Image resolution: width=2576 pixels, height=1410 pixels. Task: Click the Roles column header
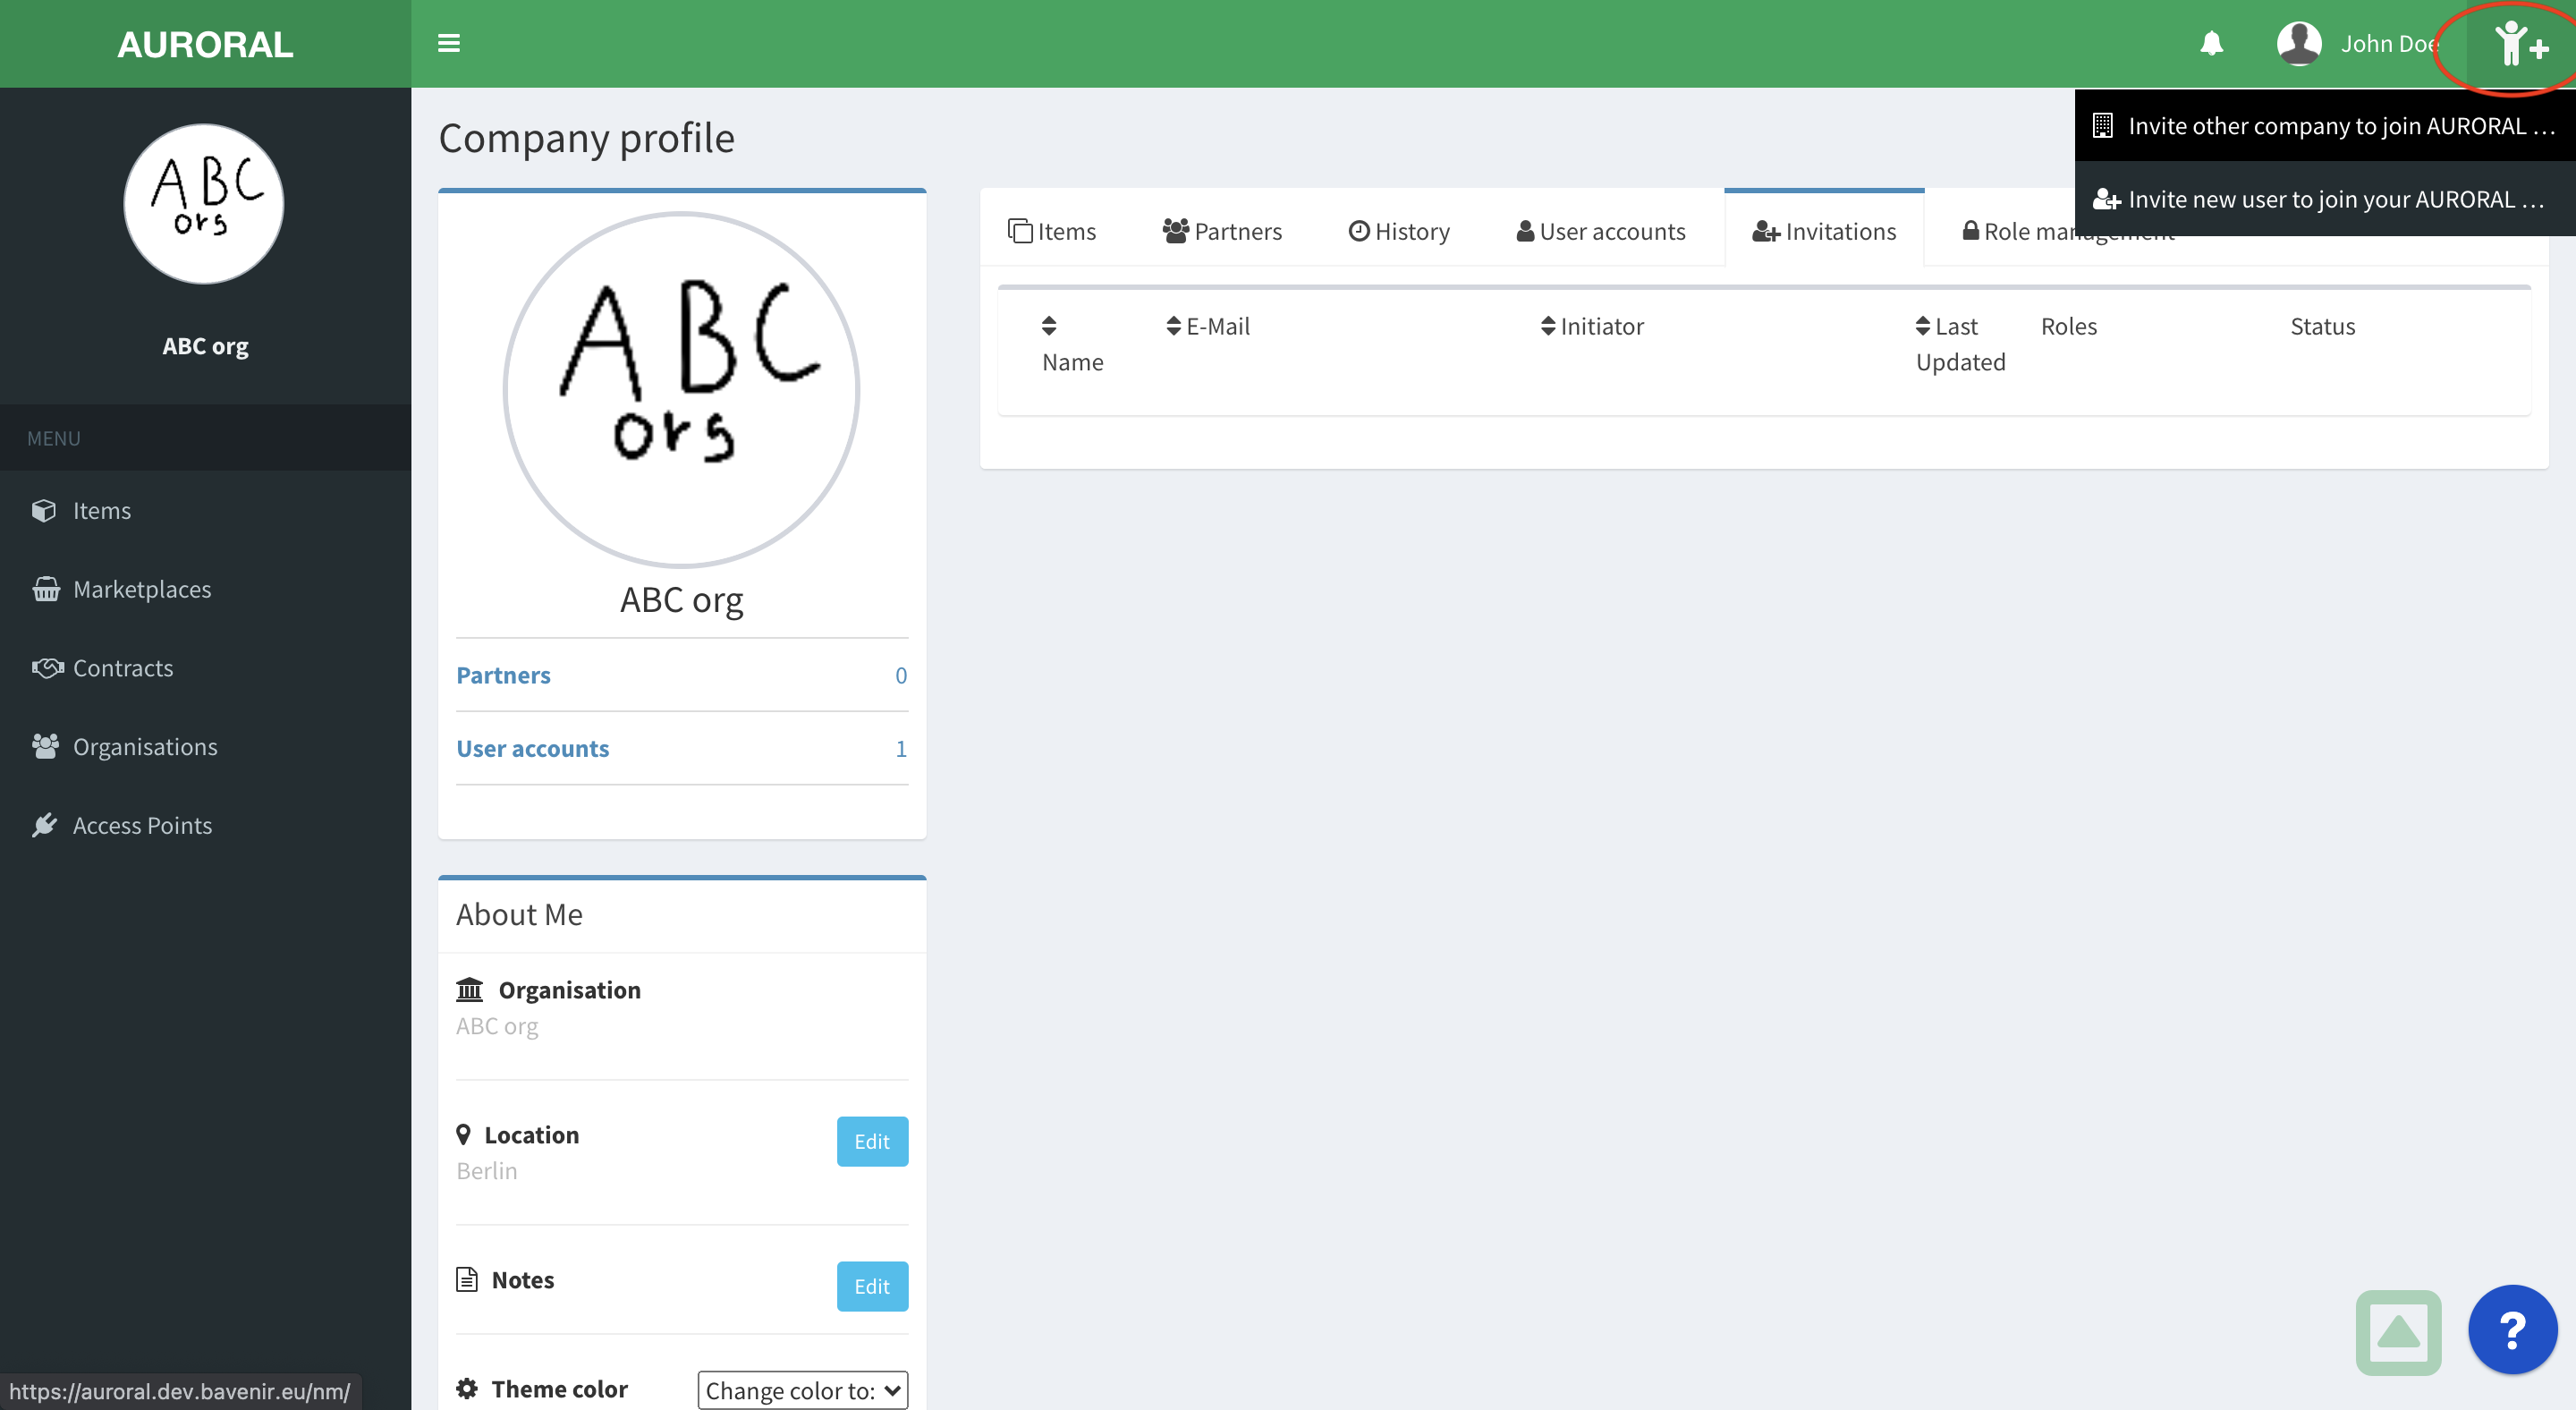(x=2068, y=326)
